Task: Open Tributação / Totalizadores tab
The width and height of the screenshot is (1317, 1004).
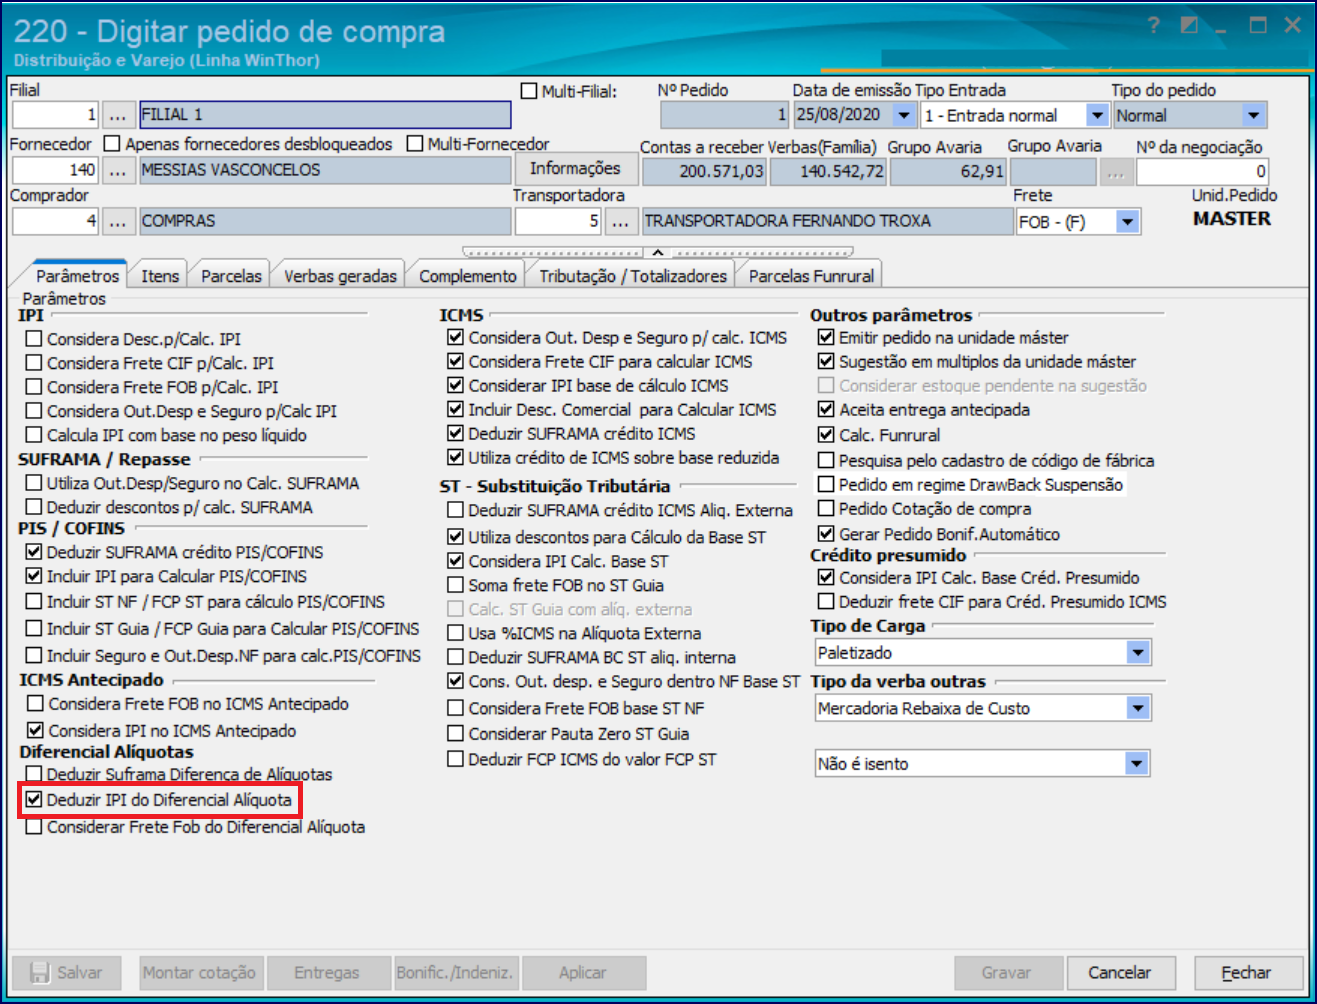Action: (x=633, y=276)
